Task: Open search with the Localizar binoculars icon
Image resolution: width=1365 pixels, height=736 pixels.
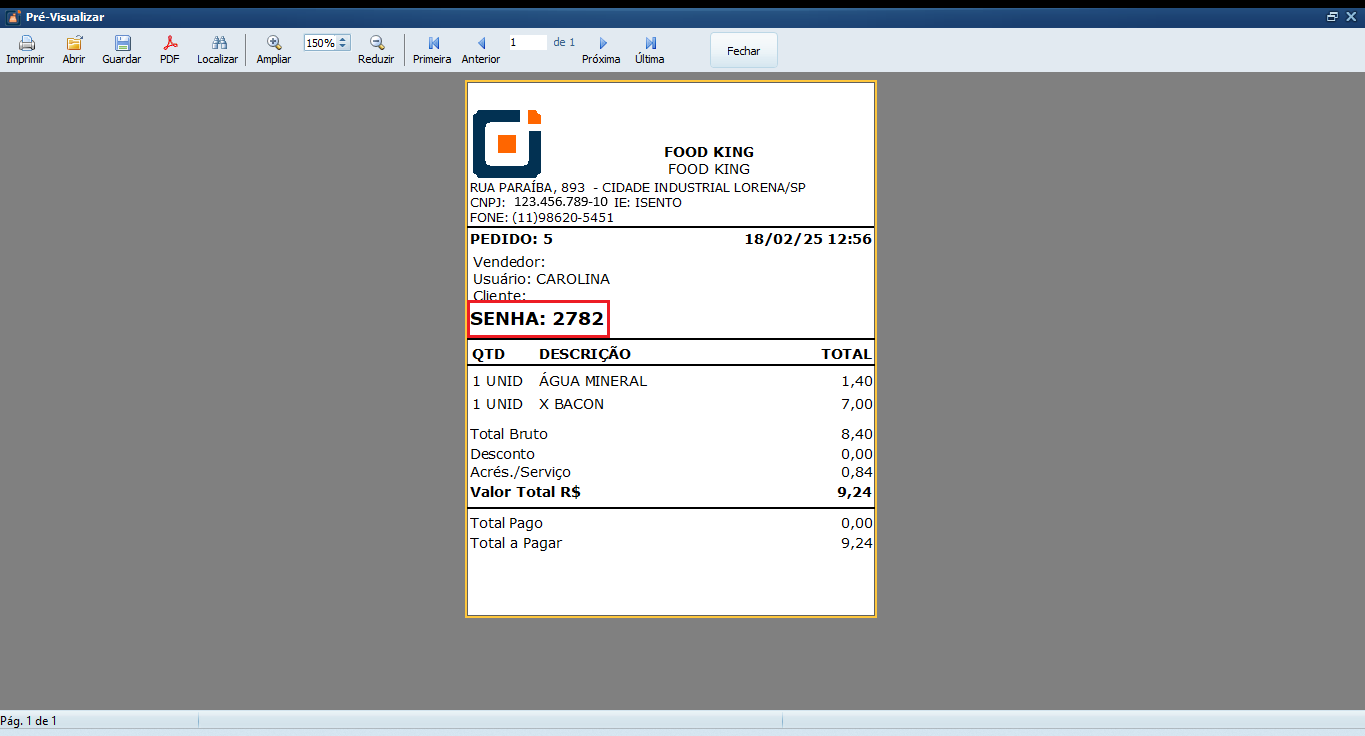Action: click(217, 44)
